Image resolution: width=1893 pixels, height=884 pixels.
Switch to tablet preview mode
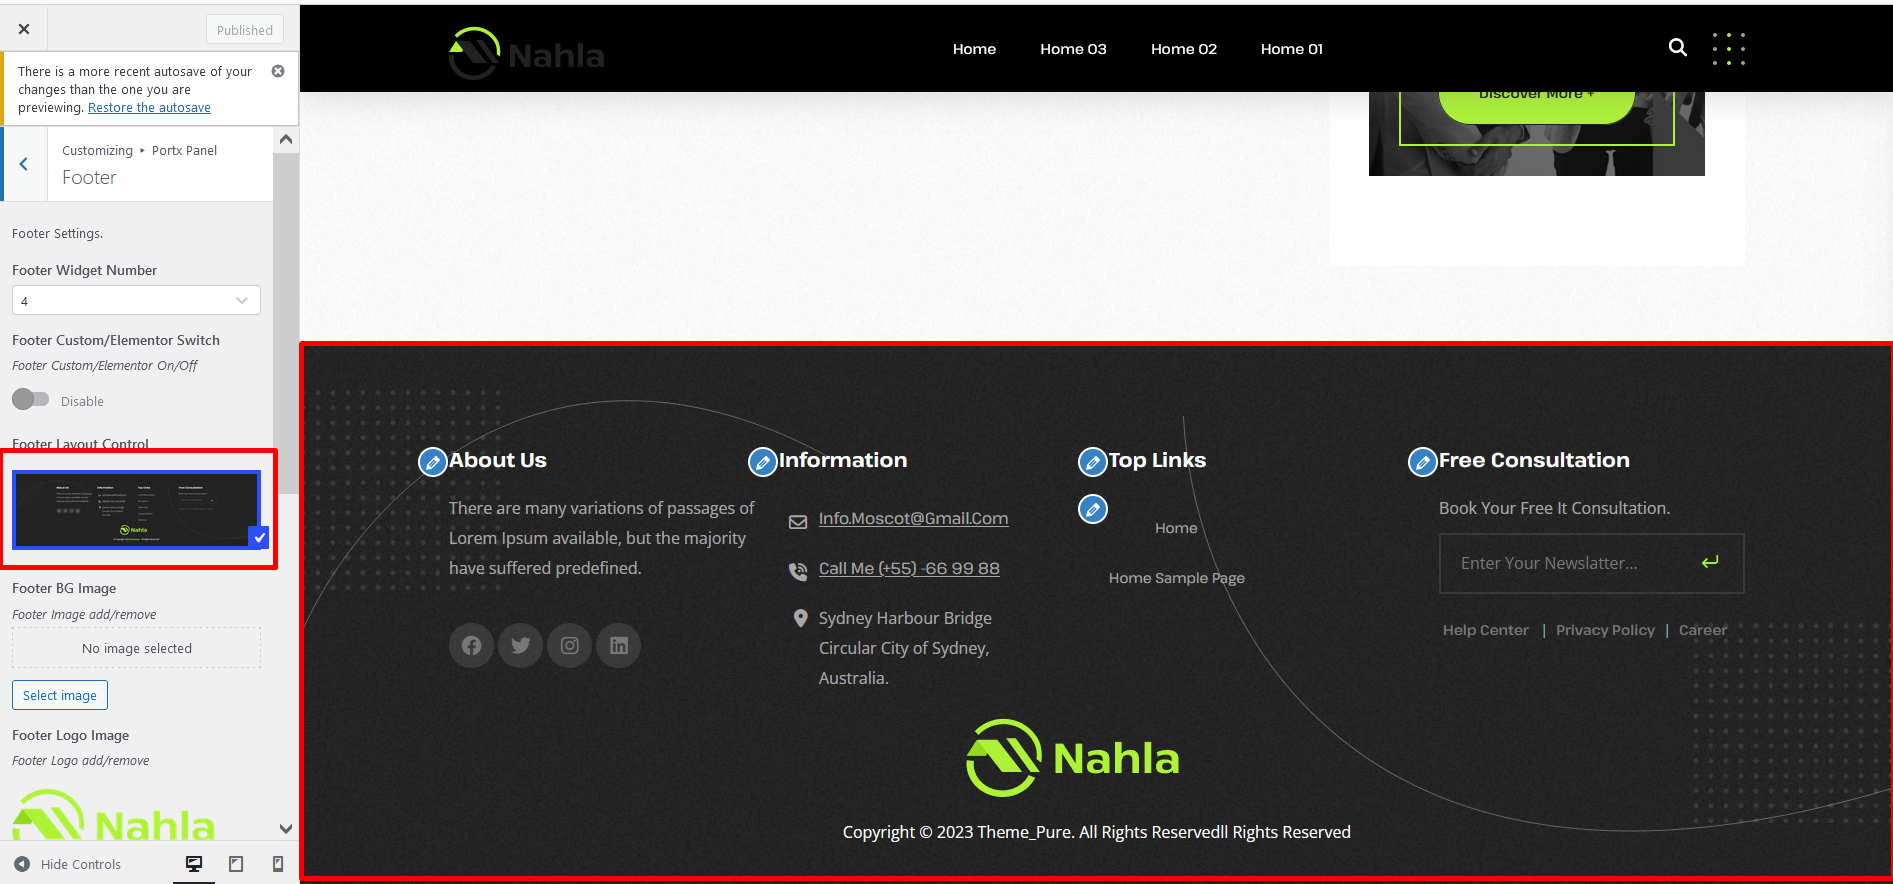(236, 864)
